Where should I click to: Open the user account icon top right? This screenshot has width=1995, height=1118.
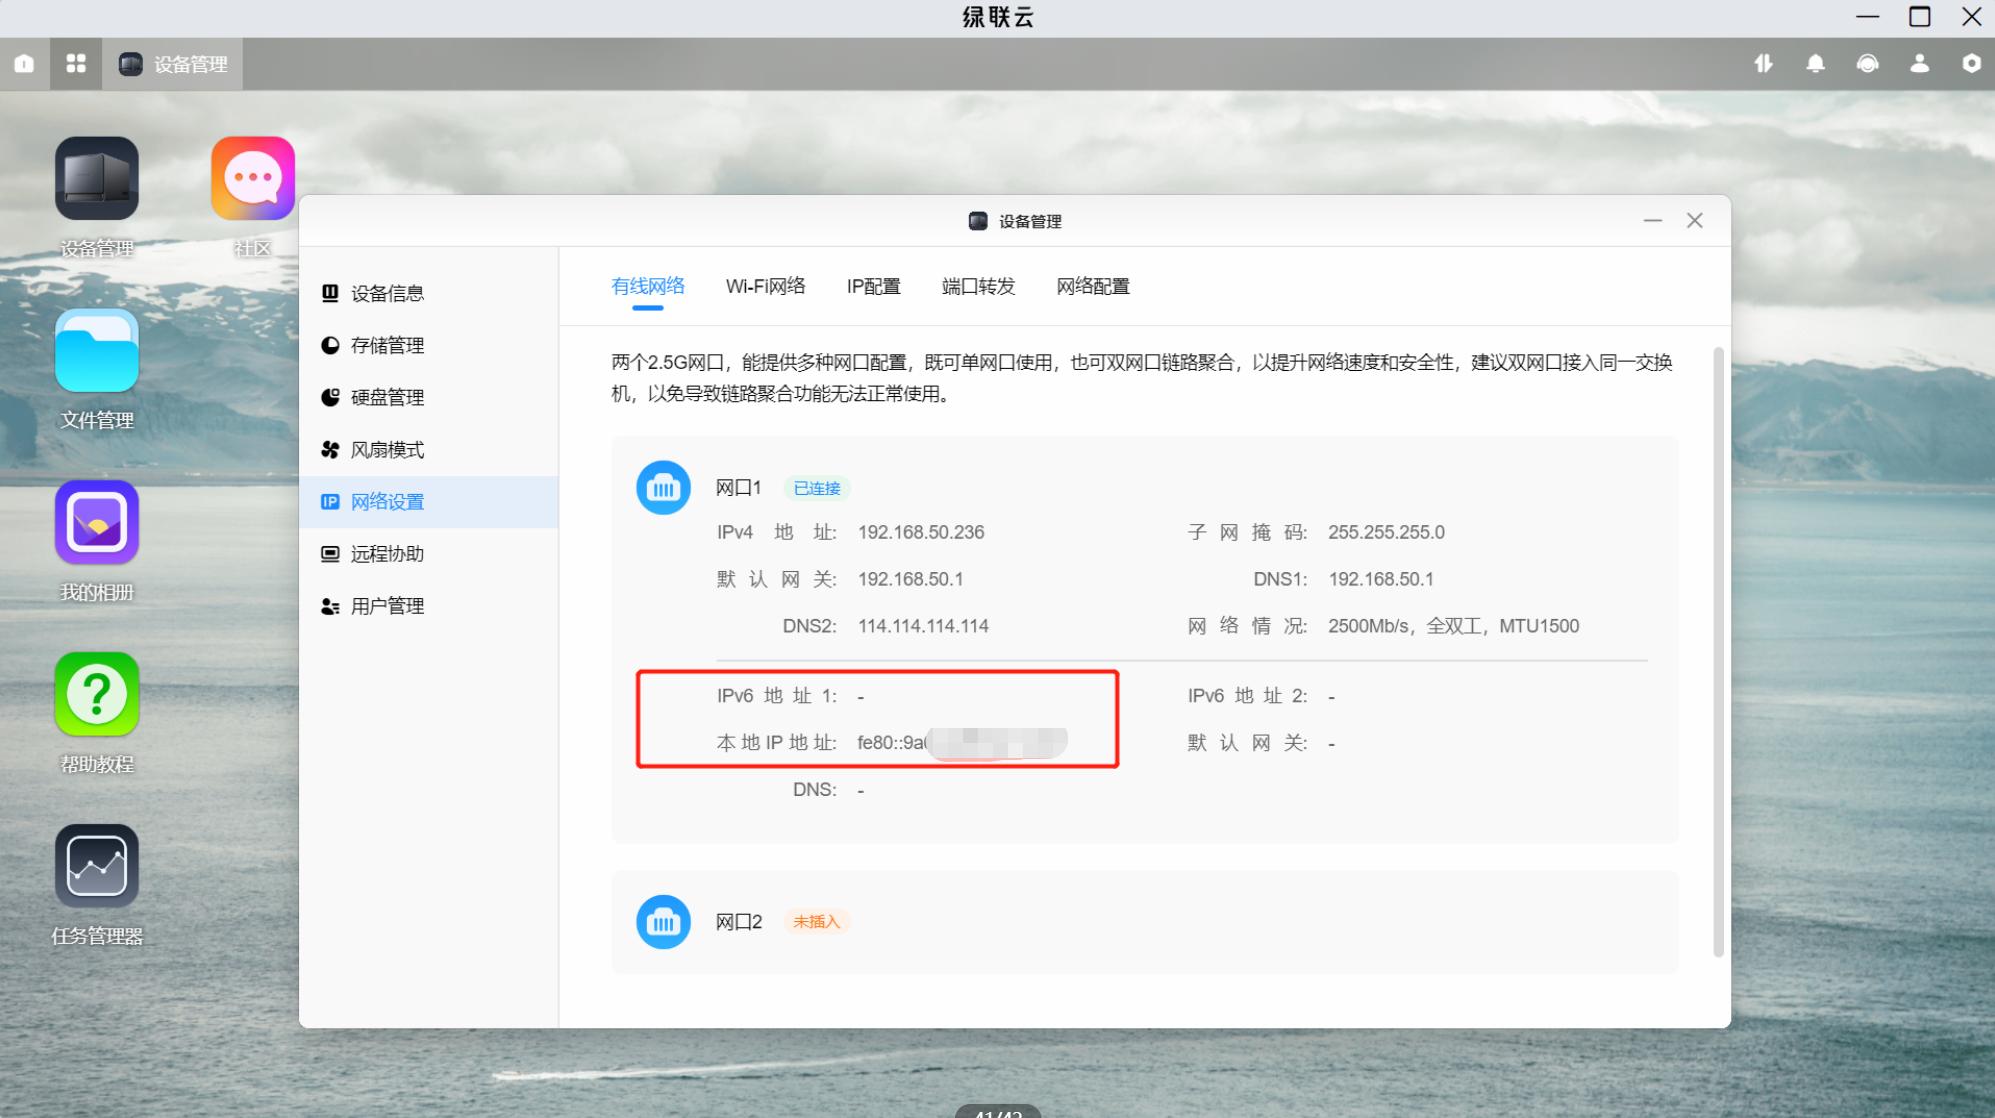[x=1920, y=63]
